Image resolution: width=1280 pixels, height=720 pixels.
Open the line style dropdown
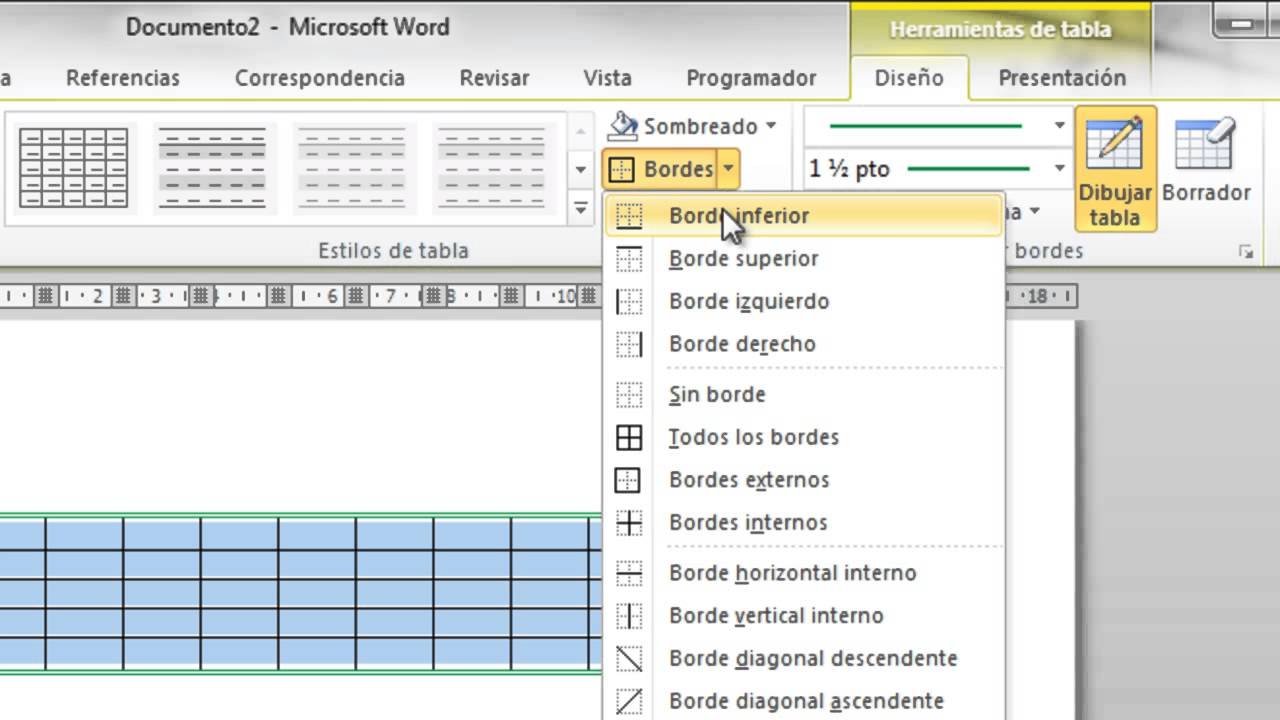click(x=1059, y=126)
